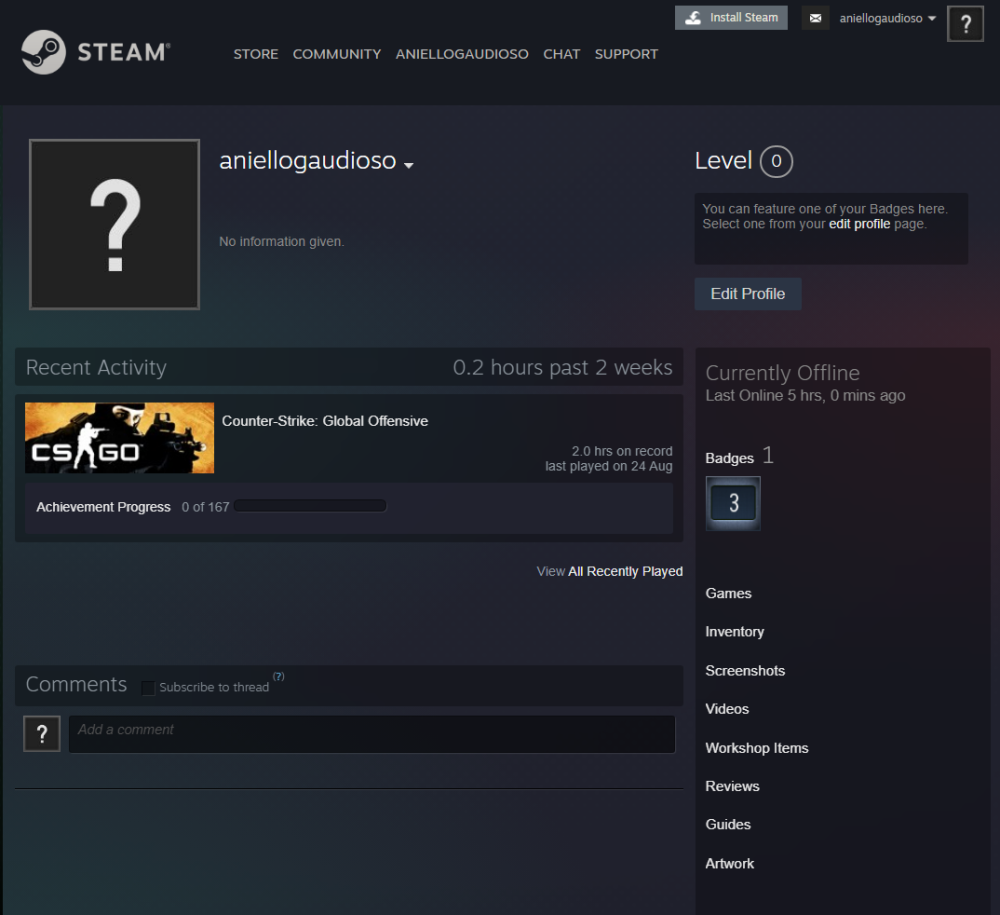Click the Level 0 circle badge
The image size is (1000, 915).
point(776,161)
